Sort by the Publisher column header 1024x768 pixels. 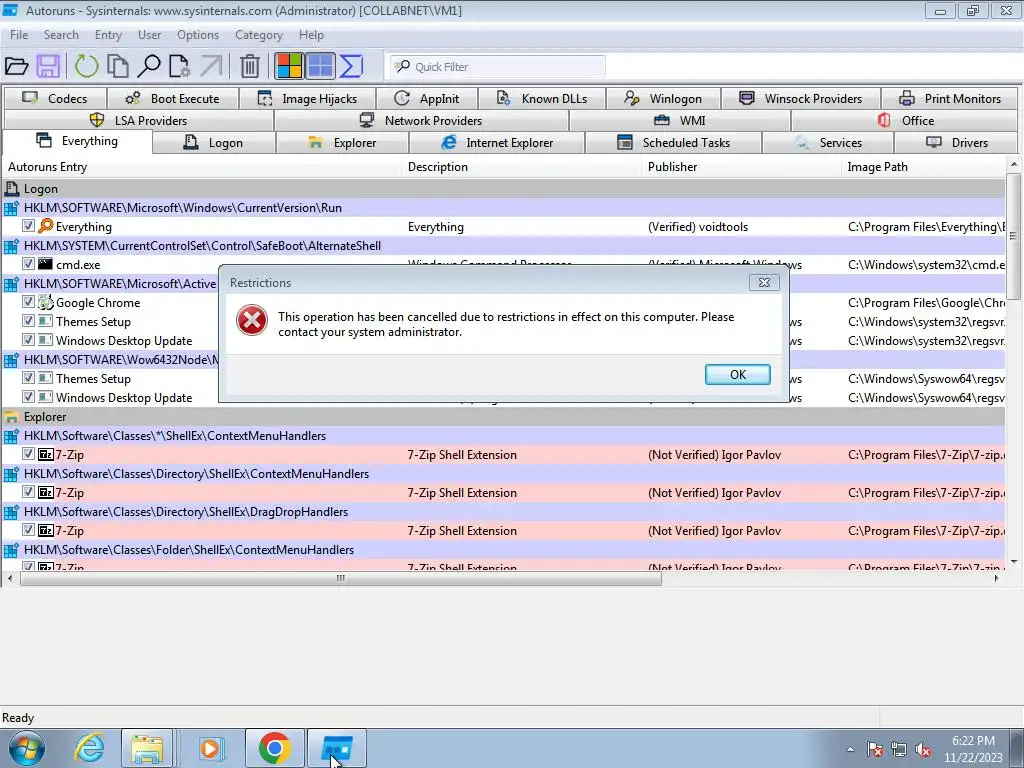pyautogui.click(x=741, y=167)
